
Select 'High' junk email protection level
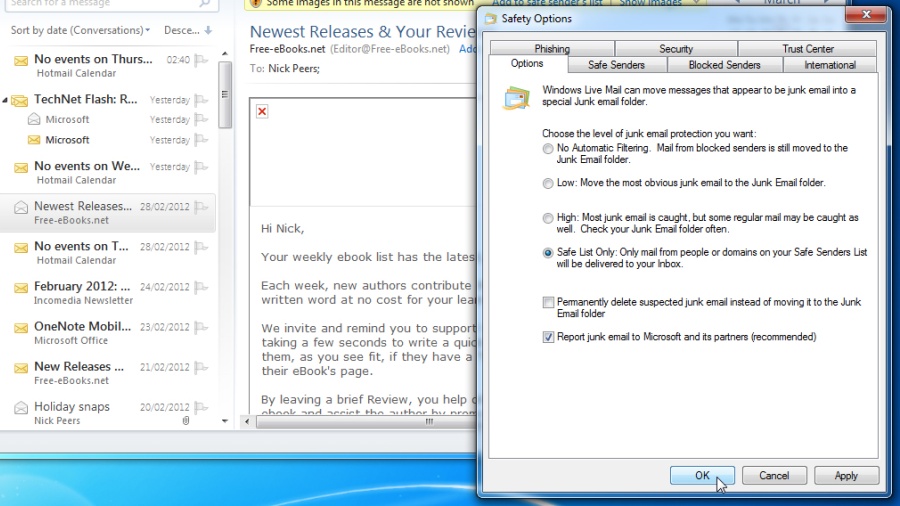(548, 219)
